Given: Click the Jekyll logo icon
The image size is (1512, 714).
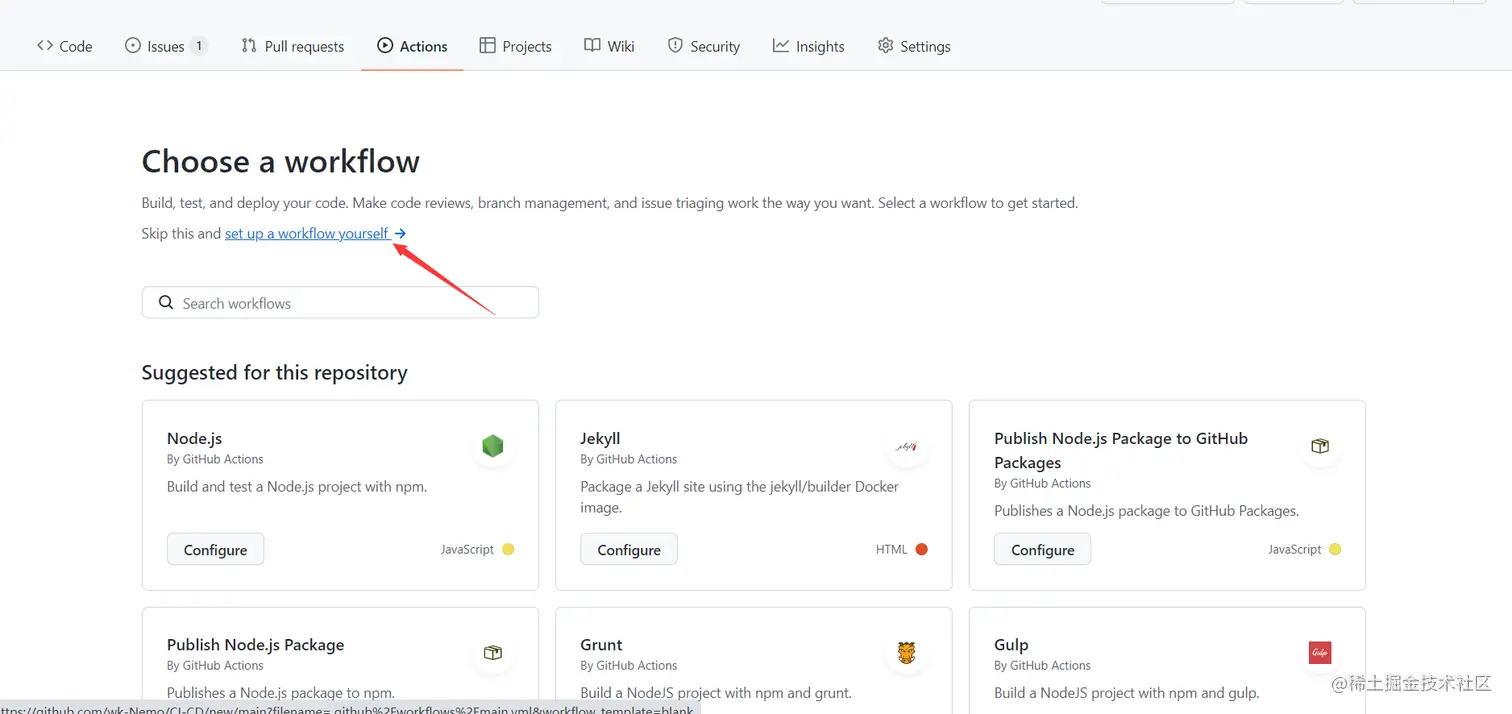Looking at the screenshot, I should (x=906, y=446).
